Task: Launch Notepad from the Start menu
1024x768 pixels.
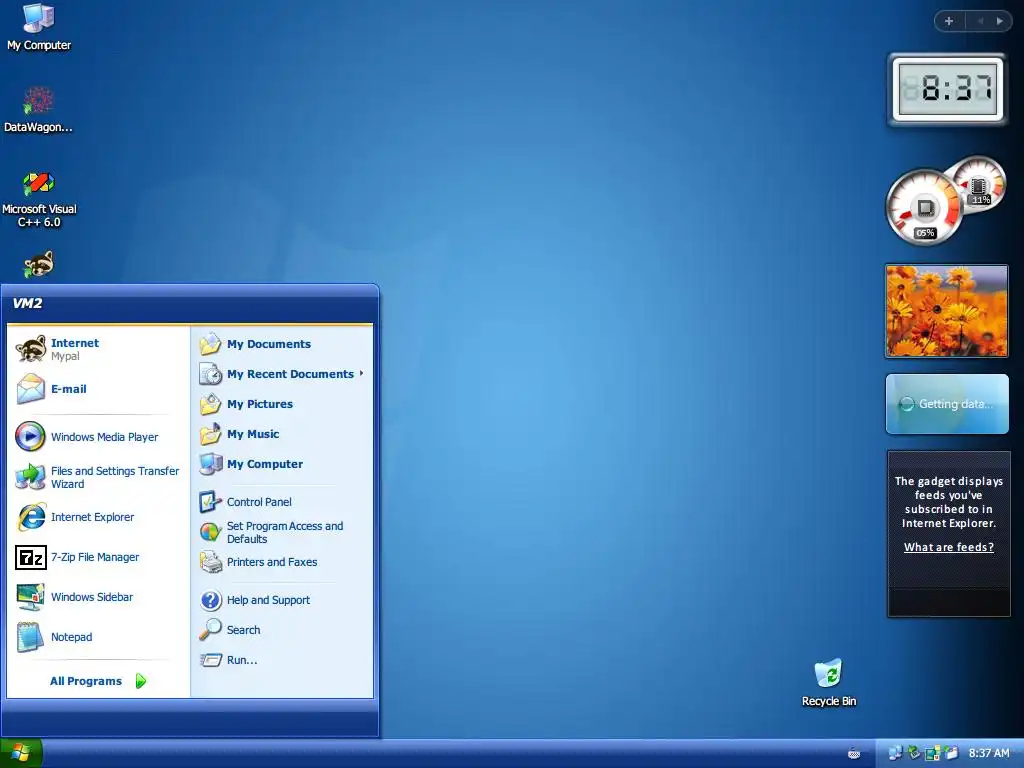Action: (98, 637)
